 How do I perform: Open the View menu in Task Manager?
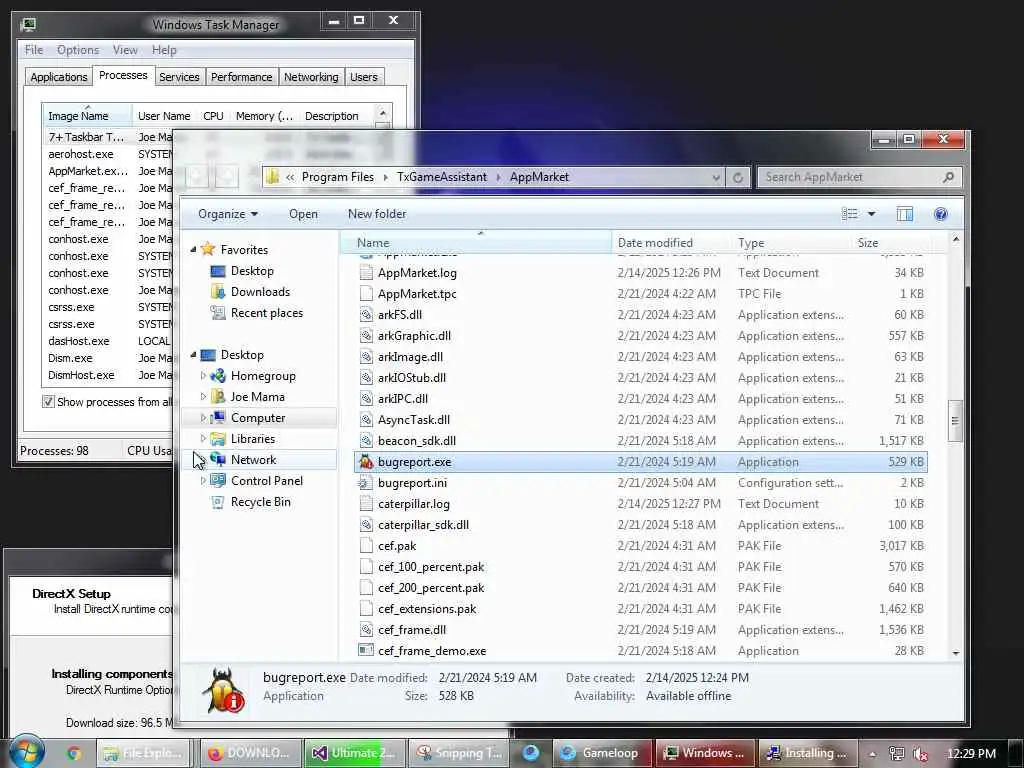(125, 50)
